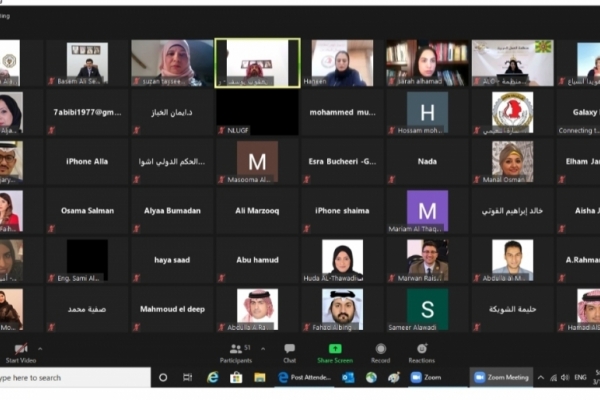Select the صفية محمد participant tile
The width and height of the screenshot is (600, 400).
[87, 309]
